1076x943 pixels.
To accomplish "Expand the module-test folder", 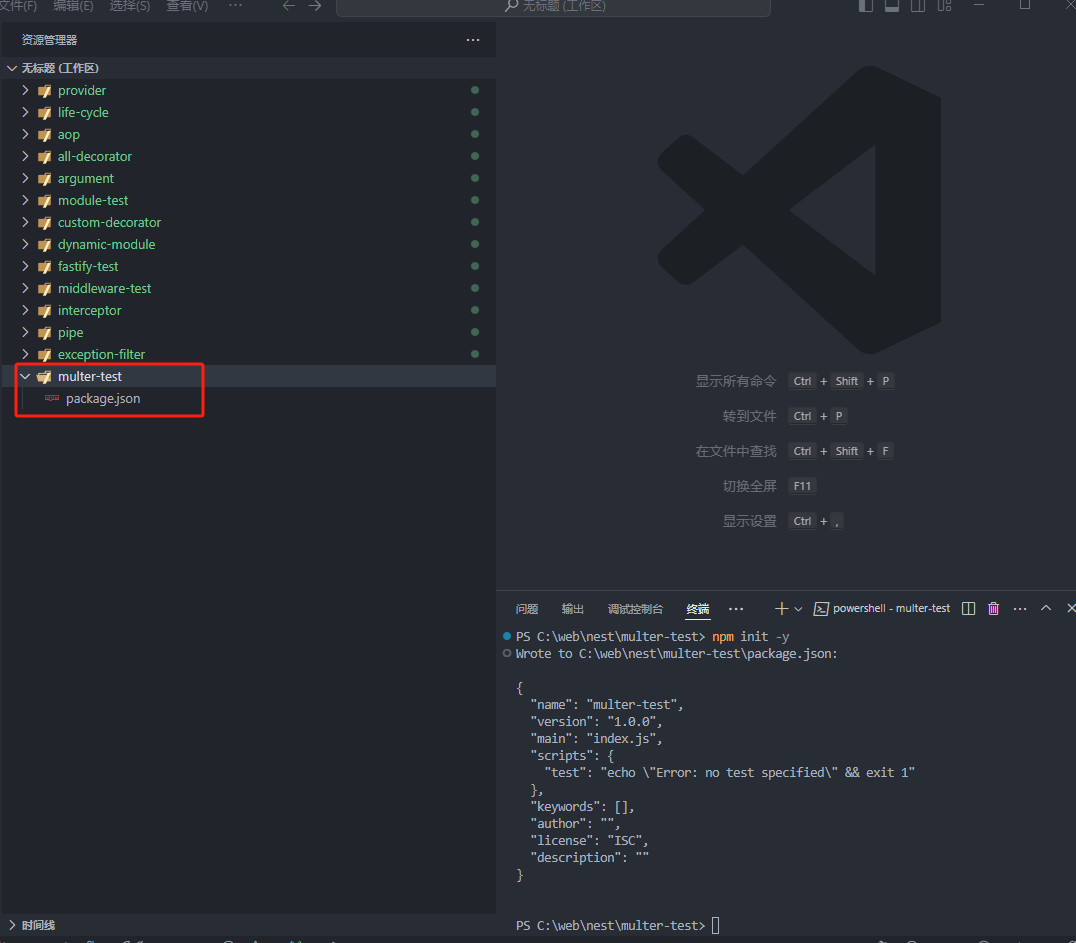I will [25, 200].
